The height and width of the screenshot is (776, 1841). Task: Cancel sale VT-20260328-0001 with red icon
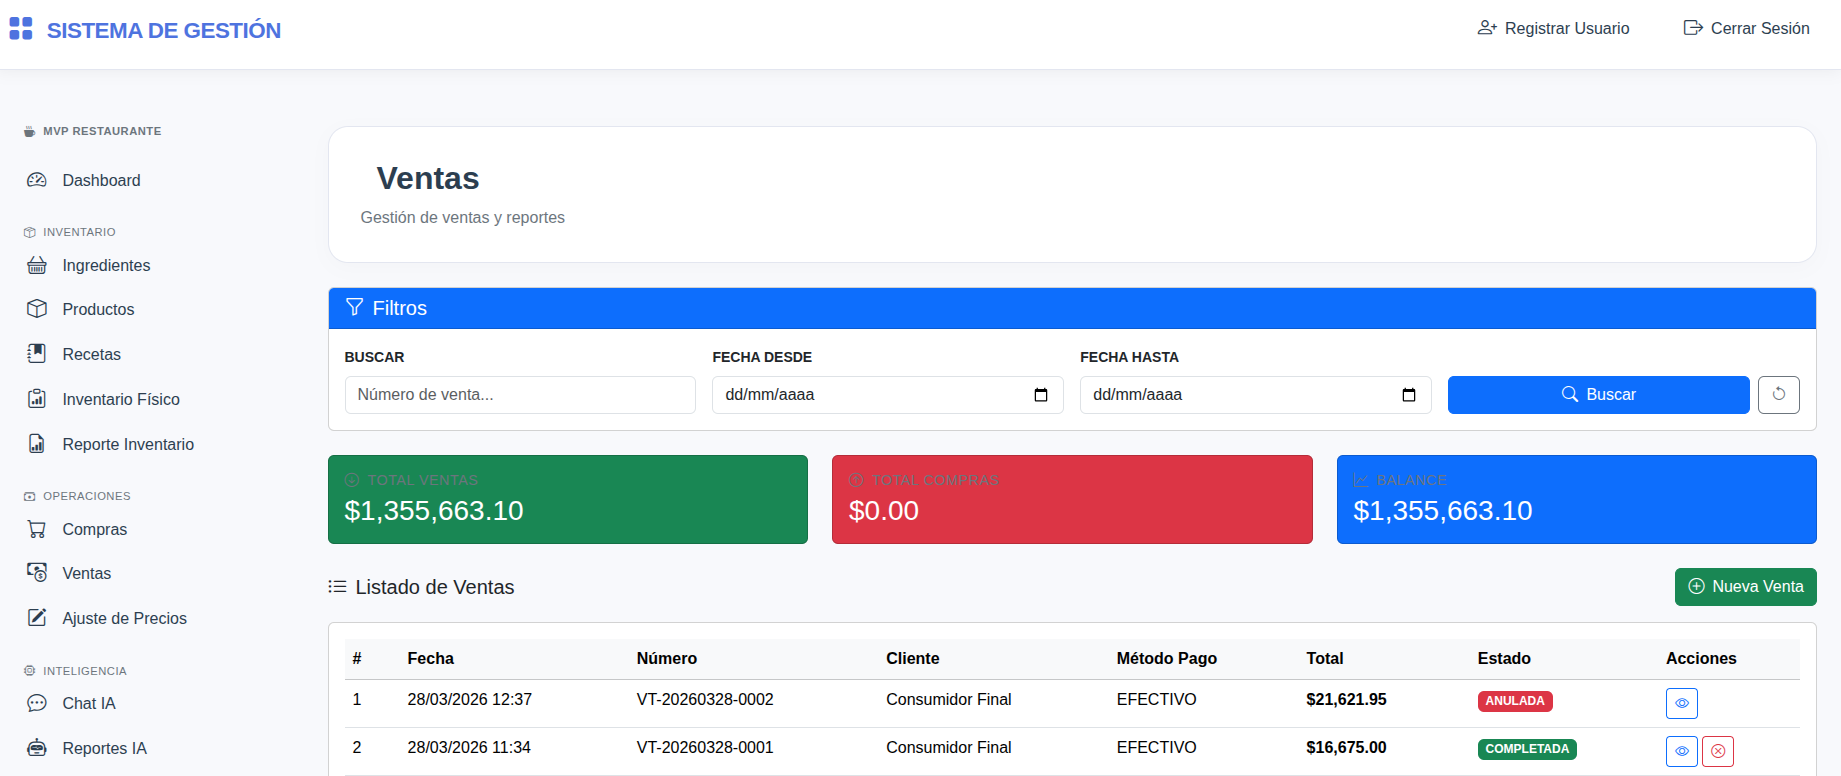[1717, 751]
